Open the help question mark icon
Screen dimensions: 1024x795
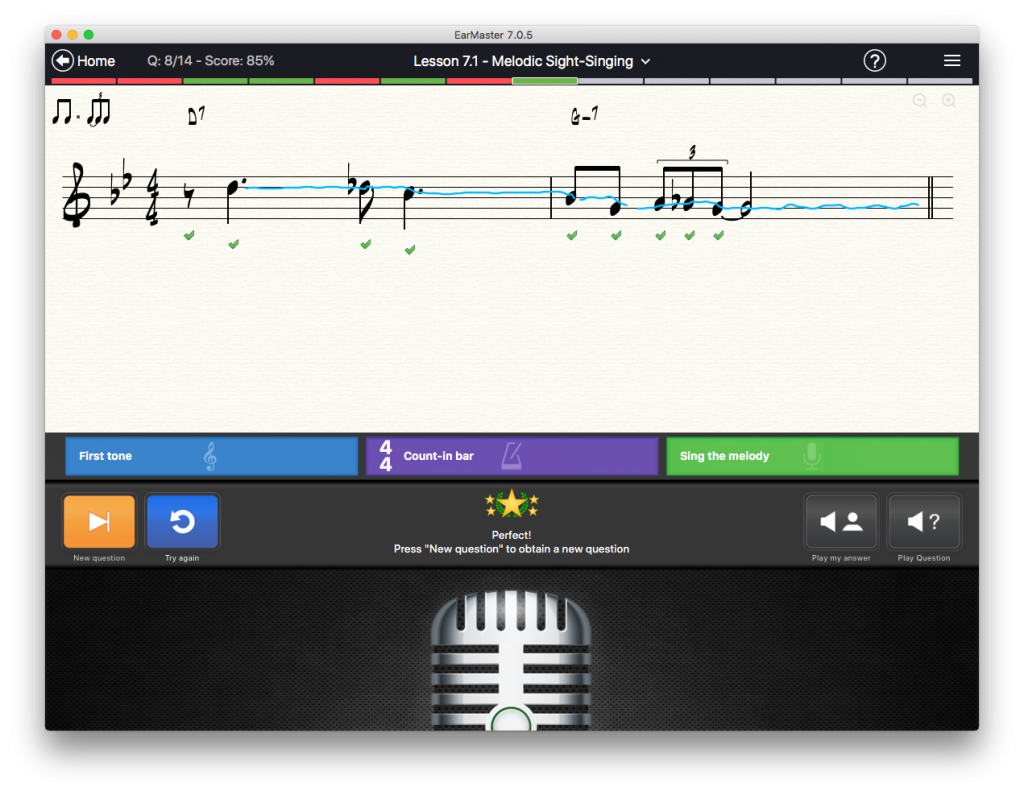874,61
